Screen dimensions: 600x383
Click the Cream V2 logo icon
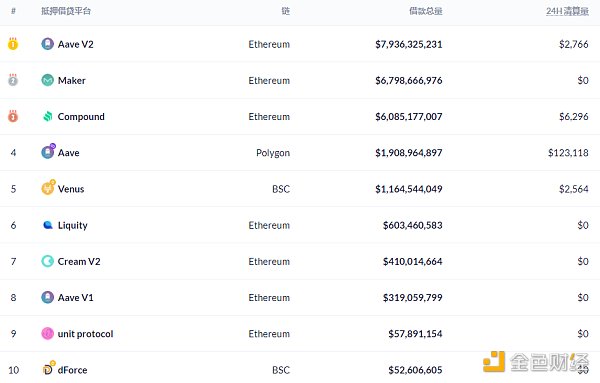tap(47, 261)
